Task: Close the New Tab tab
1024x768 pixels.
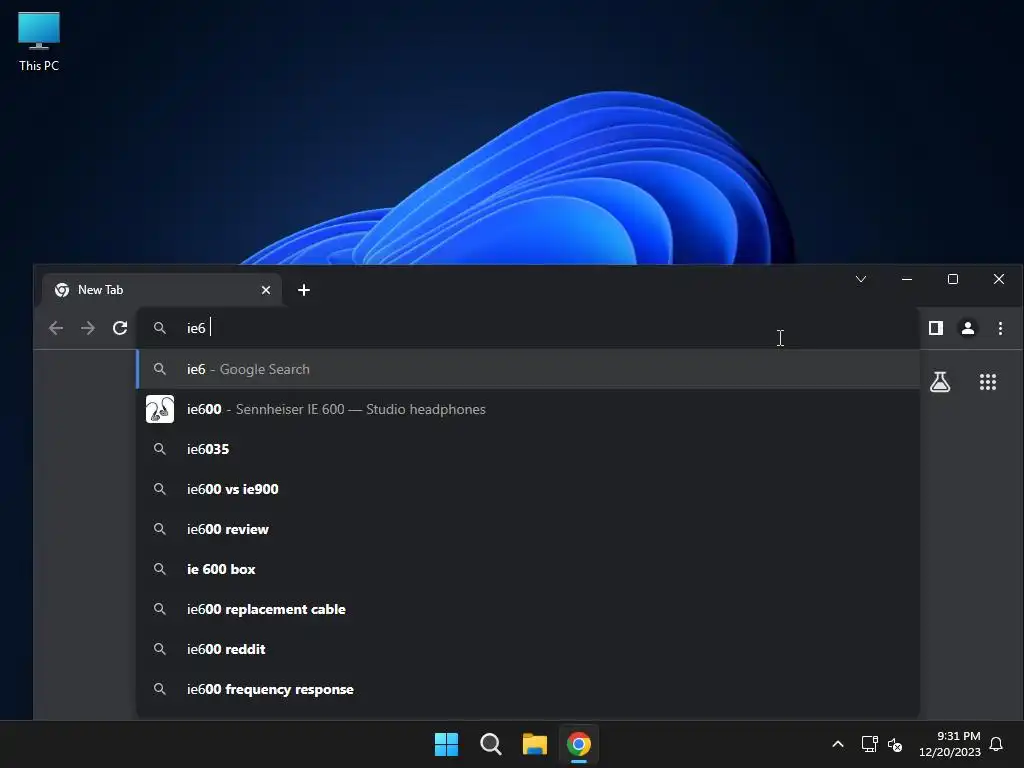Action: [x=266, y=290]
